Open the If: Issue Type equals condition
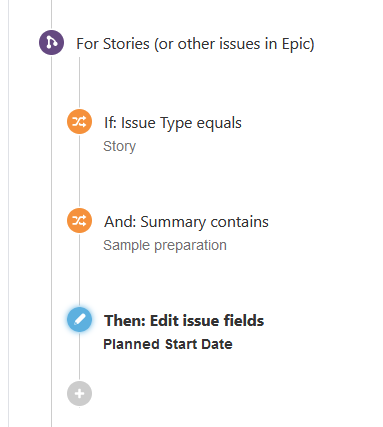383x427 pixels. 173,123
